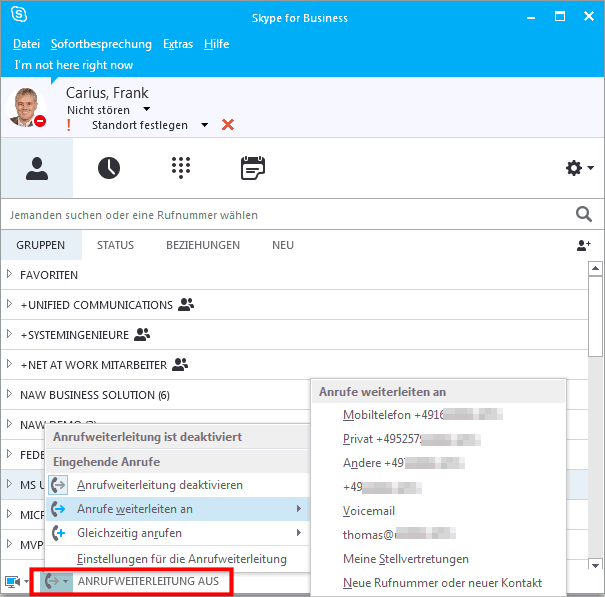Choose Neue Rufnummer oder neuer Kontakt
Viewport: 605px width, 597px height.
tap(438, 583)
